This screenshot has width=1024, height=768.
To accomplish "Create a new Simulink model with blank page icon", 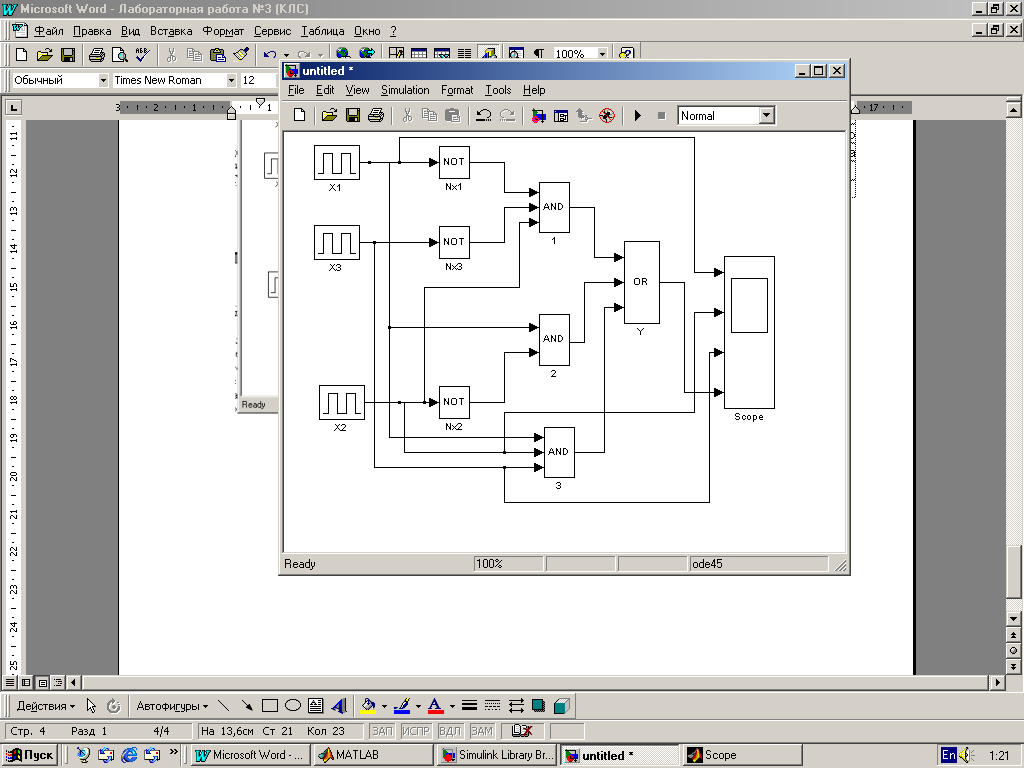I will pos(299,116).
